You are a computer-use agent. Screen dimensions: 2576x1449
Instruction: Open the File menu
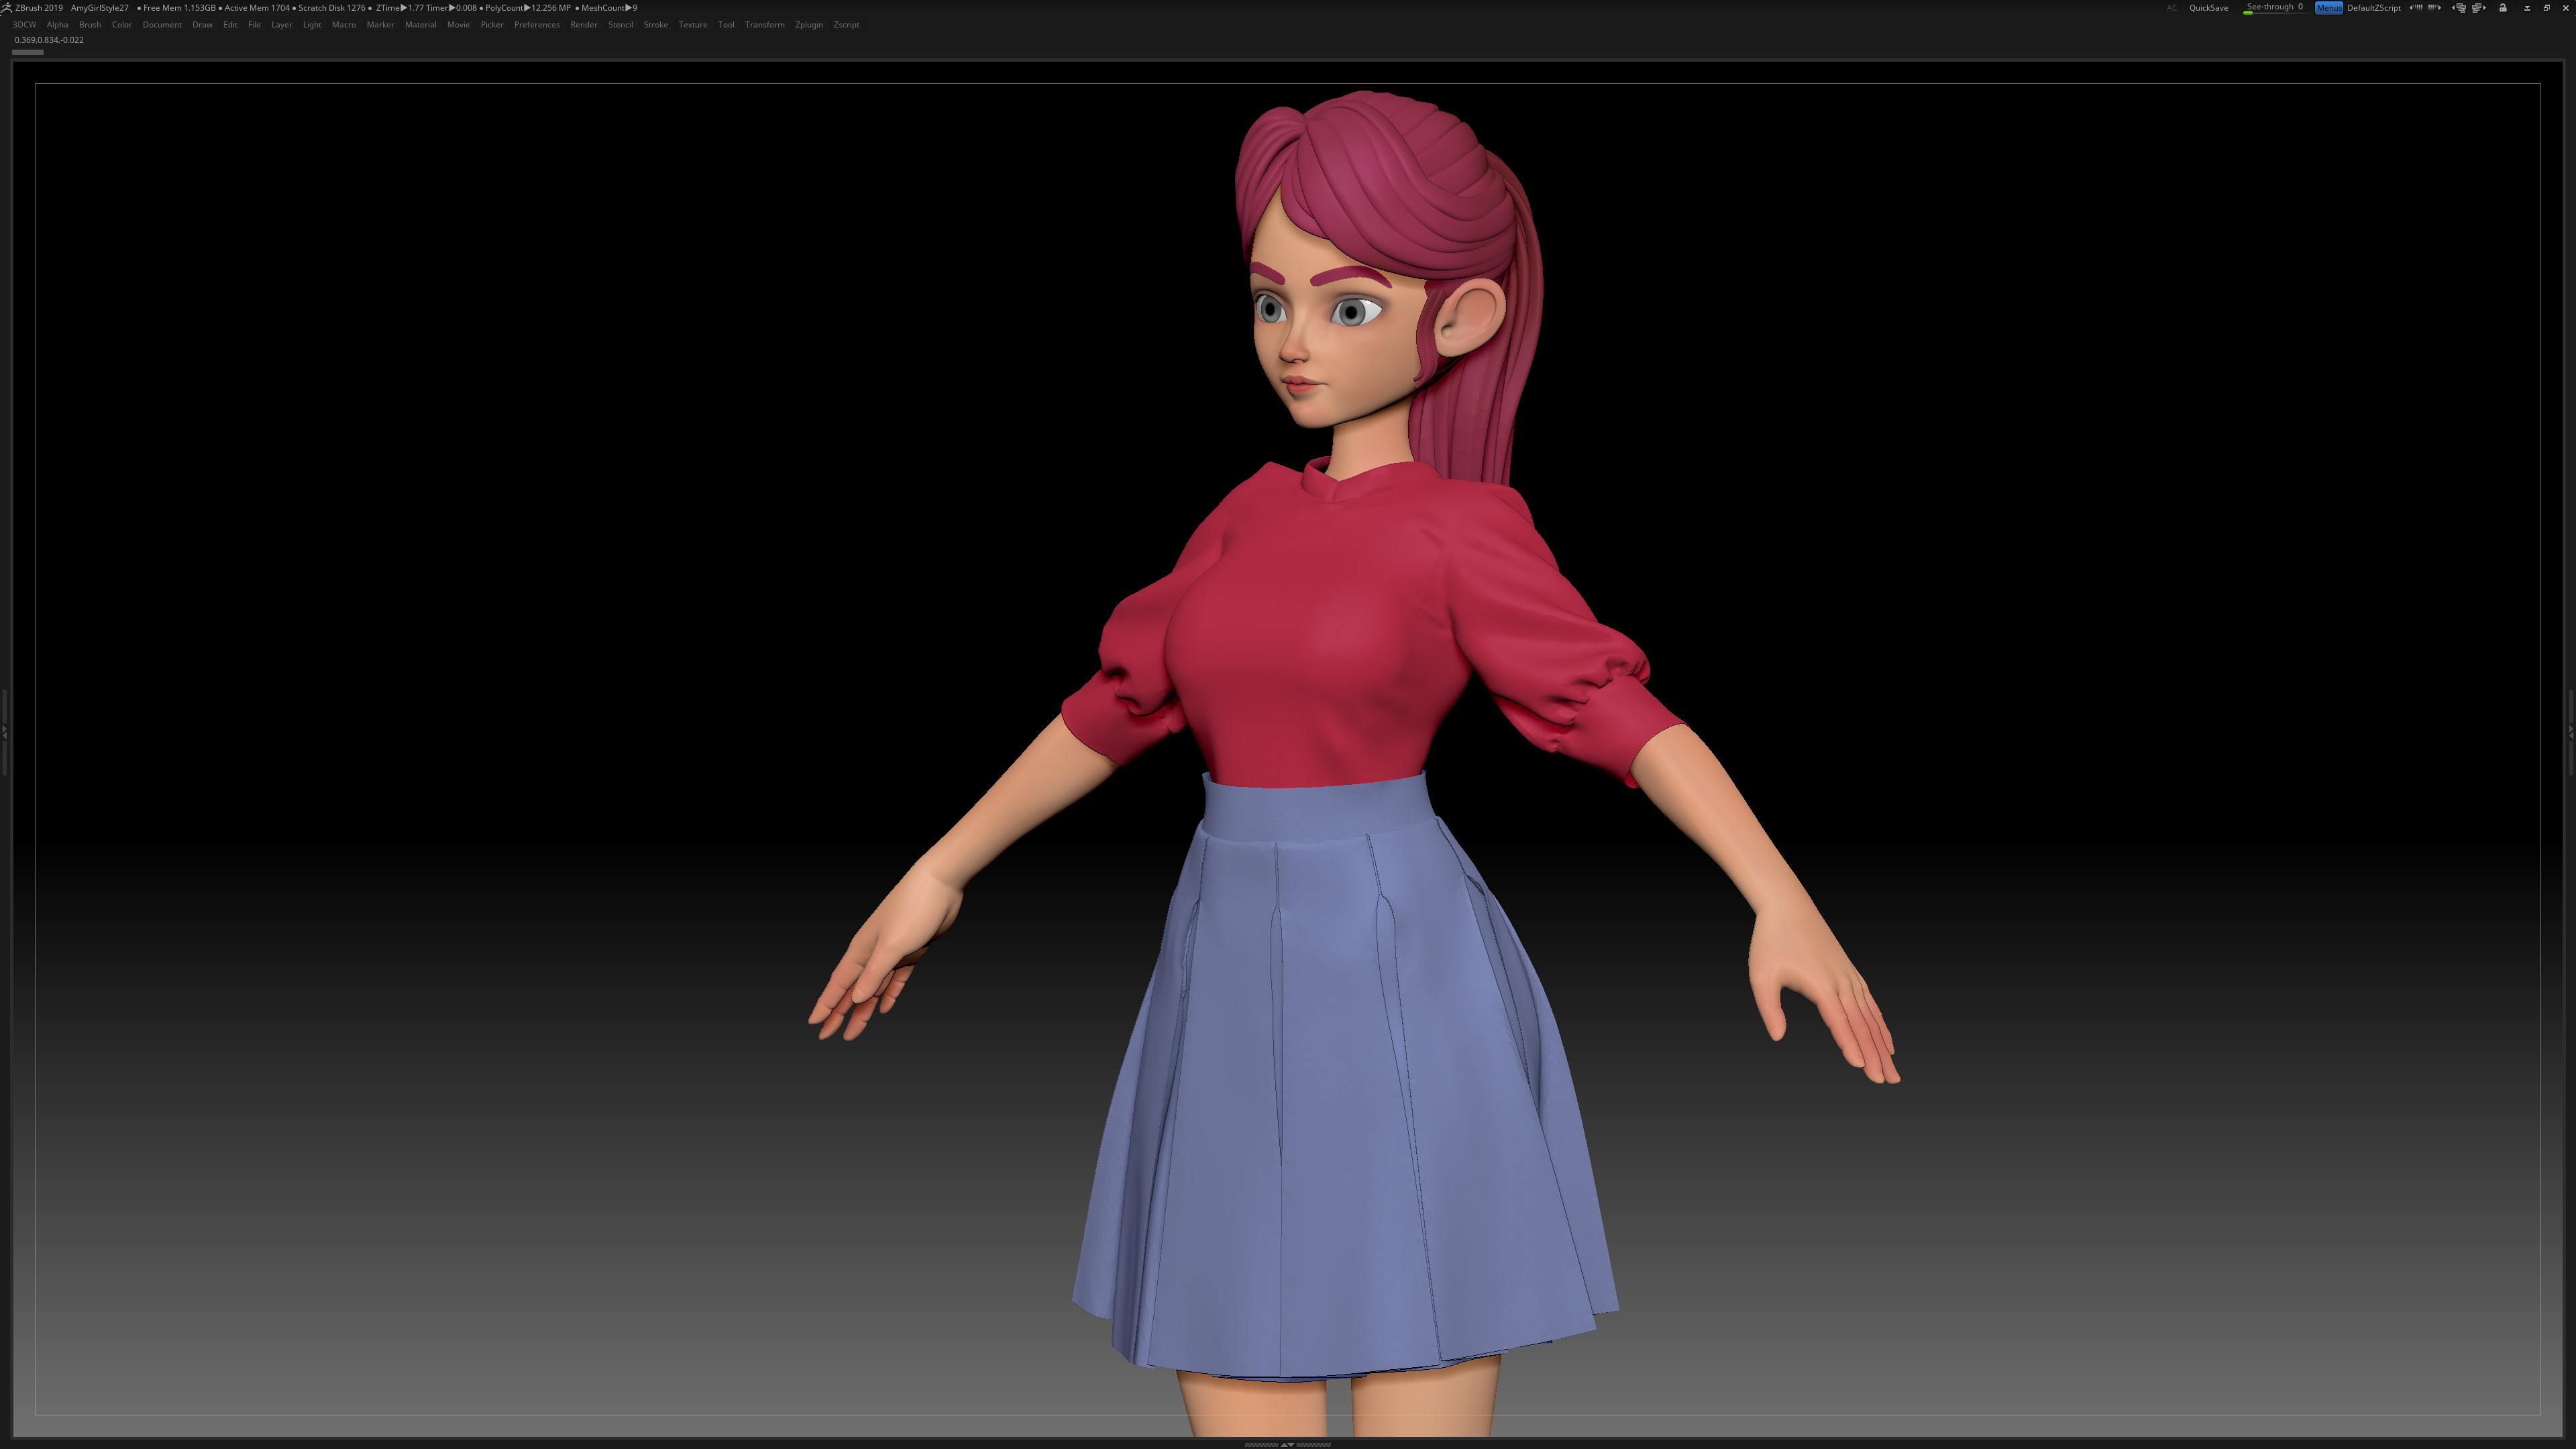tap(254, 25)
